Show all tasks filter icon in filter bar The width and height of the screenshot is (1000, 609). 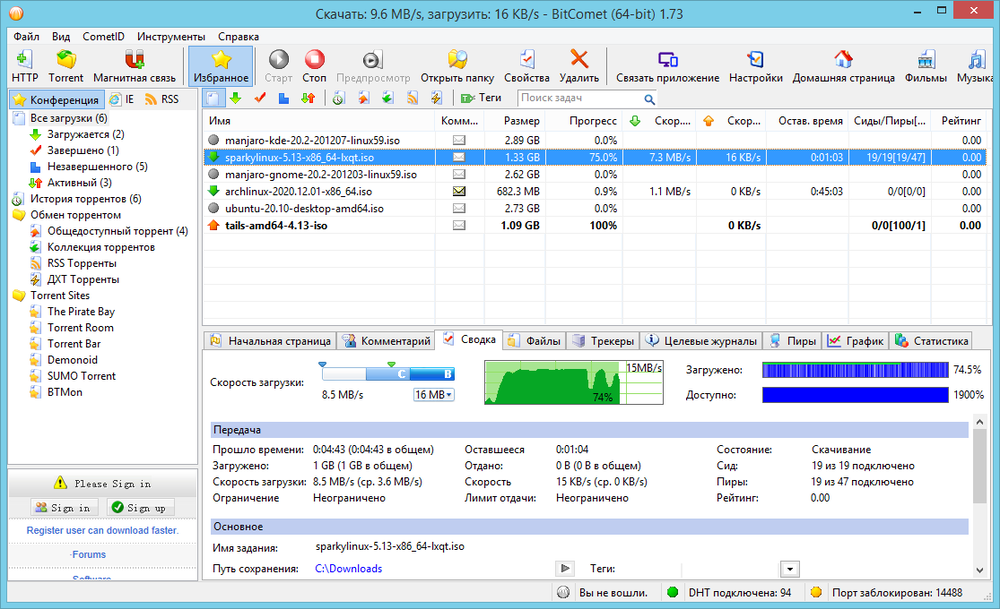[214, 98]
